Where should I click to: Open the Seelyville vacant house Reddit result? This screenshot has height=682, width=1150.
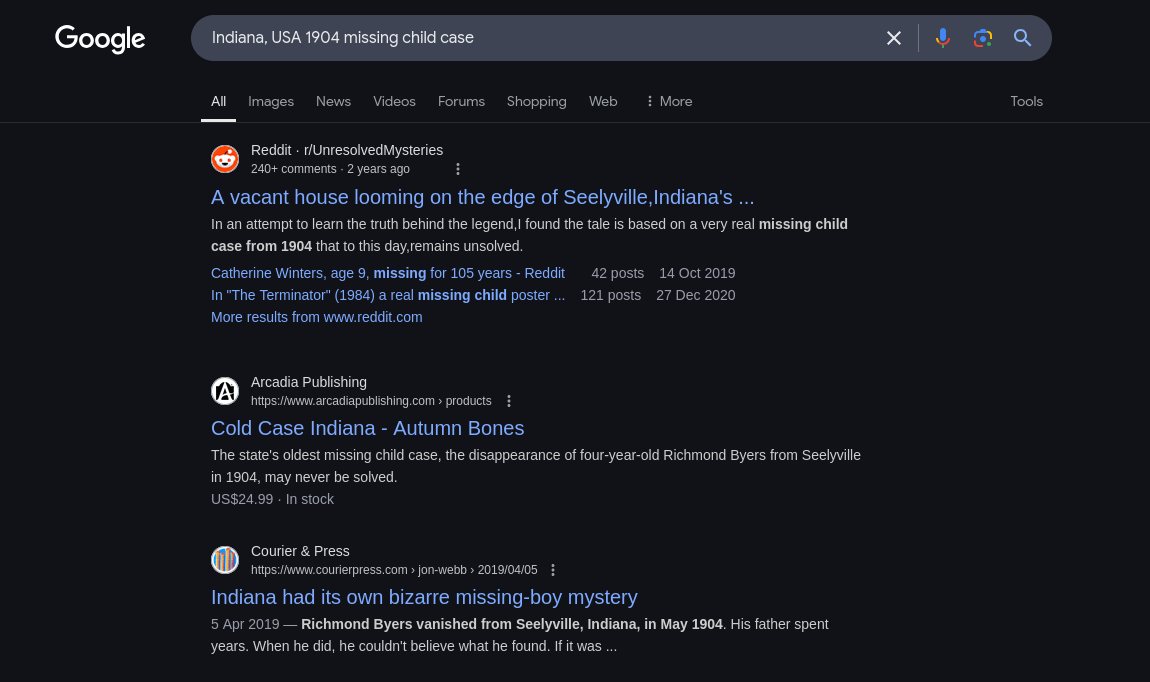pyautogui.click(x=482, y=197)
